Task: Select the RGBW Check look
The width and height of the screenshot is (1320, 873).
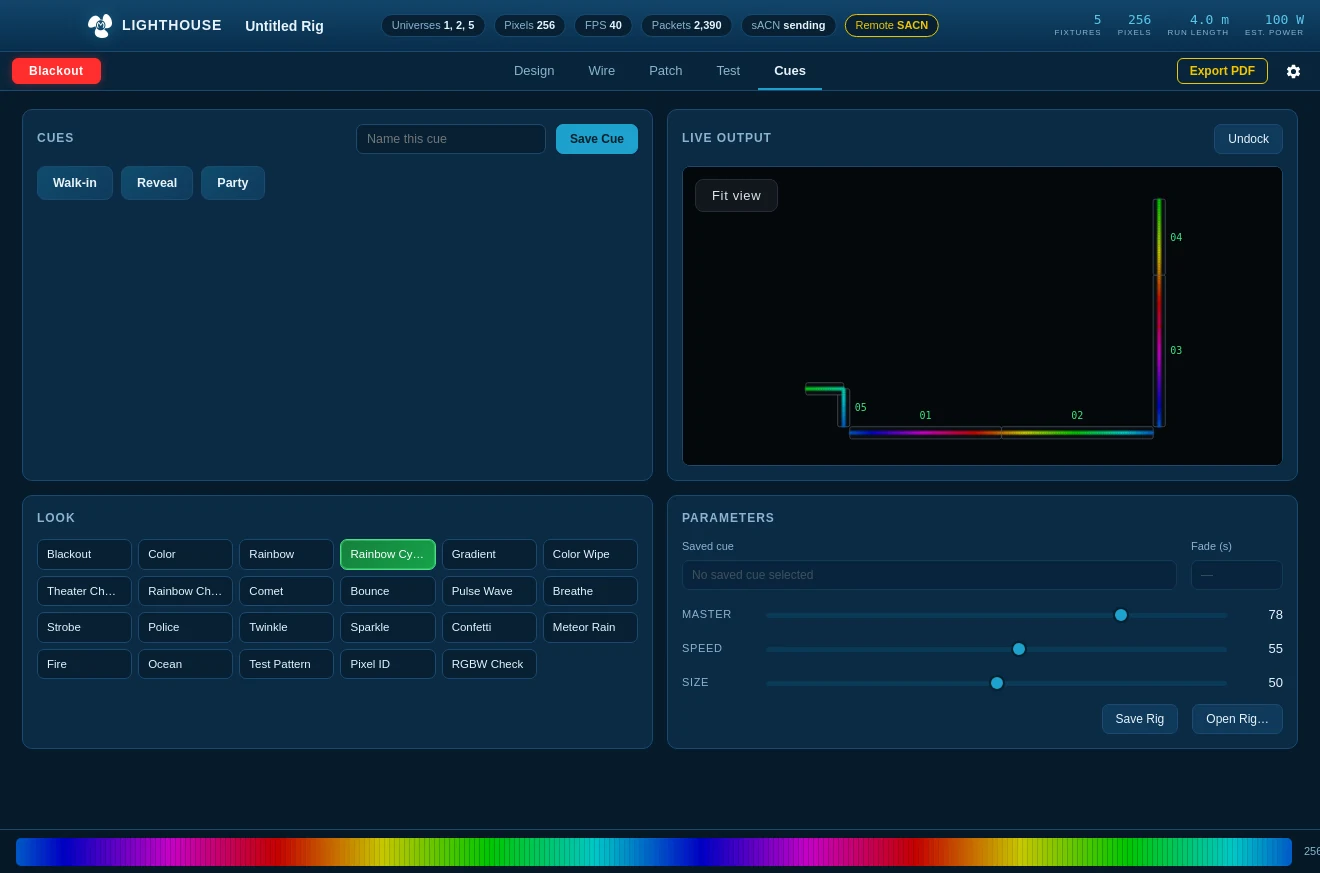Action: [489, 664]
